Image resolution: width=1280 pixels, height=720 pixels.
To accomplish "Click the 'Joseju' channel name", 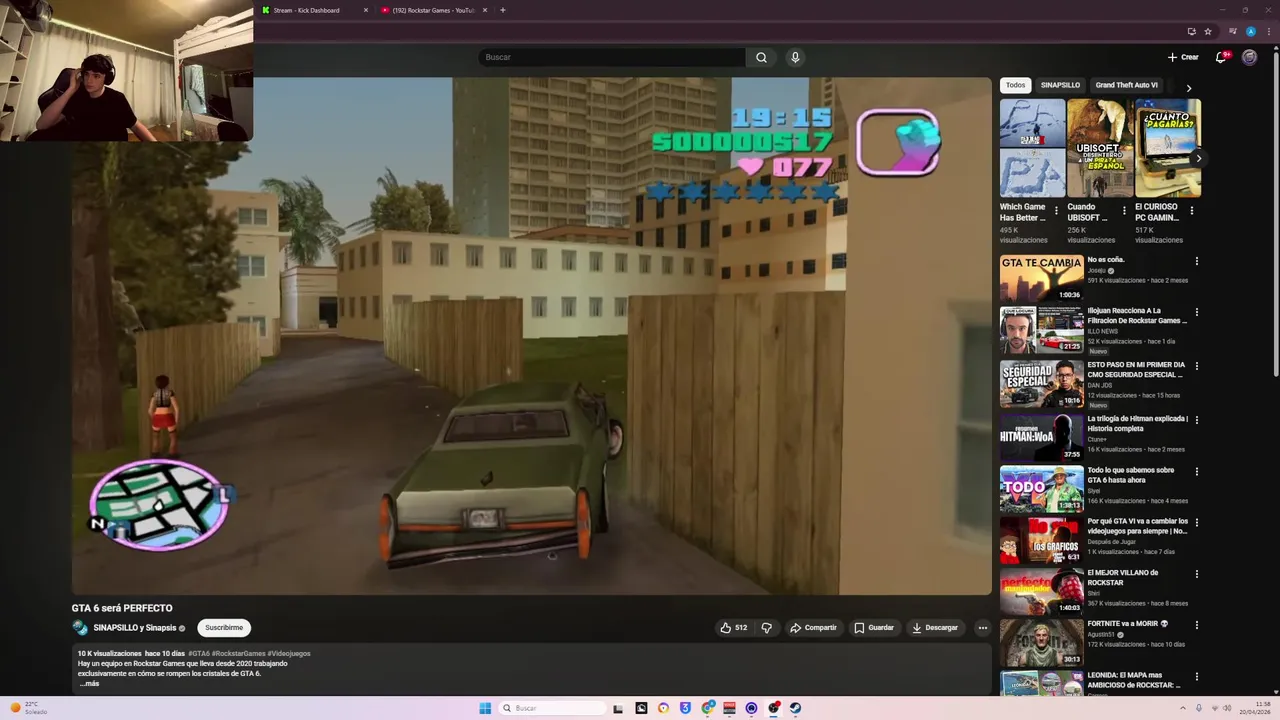I will pos(1098,270).
